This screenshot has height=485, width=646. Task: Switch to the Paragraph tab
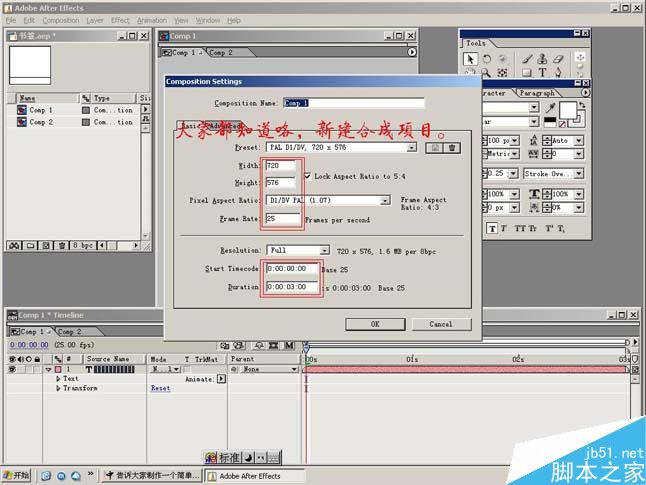tap(537, 93)
